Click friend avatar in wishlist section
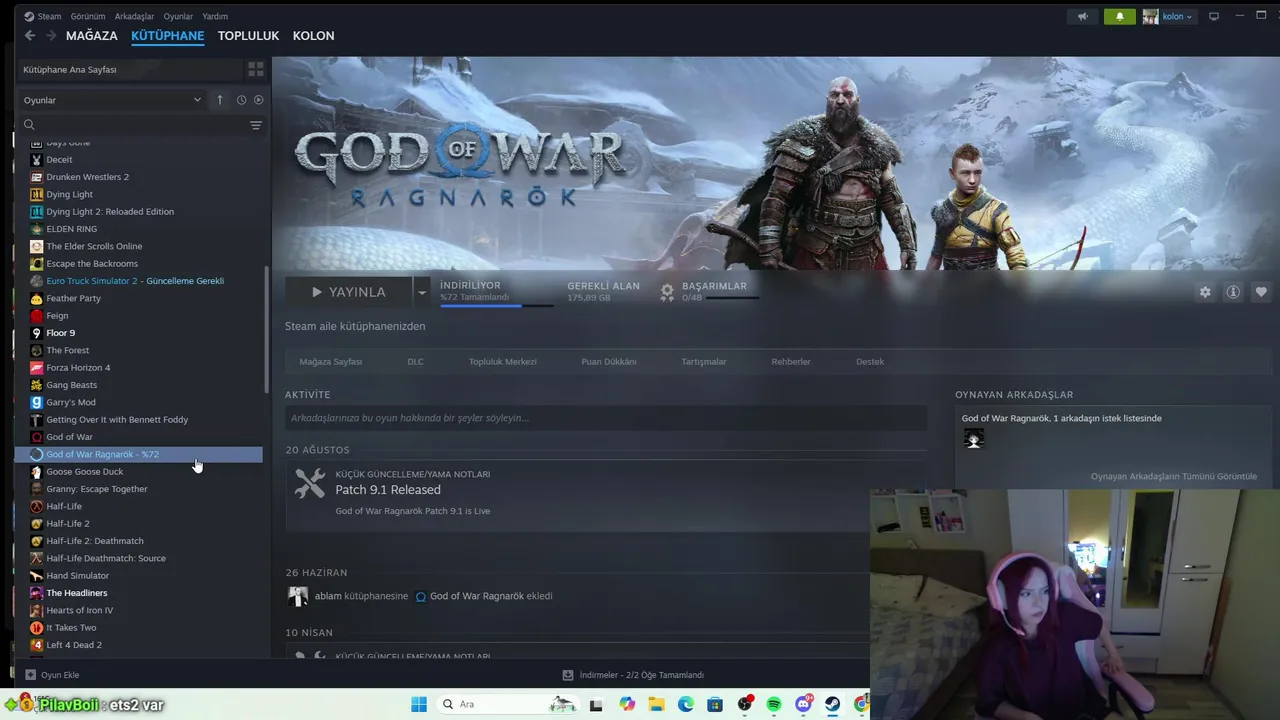The image size is (1280, 720). [974, 439]
